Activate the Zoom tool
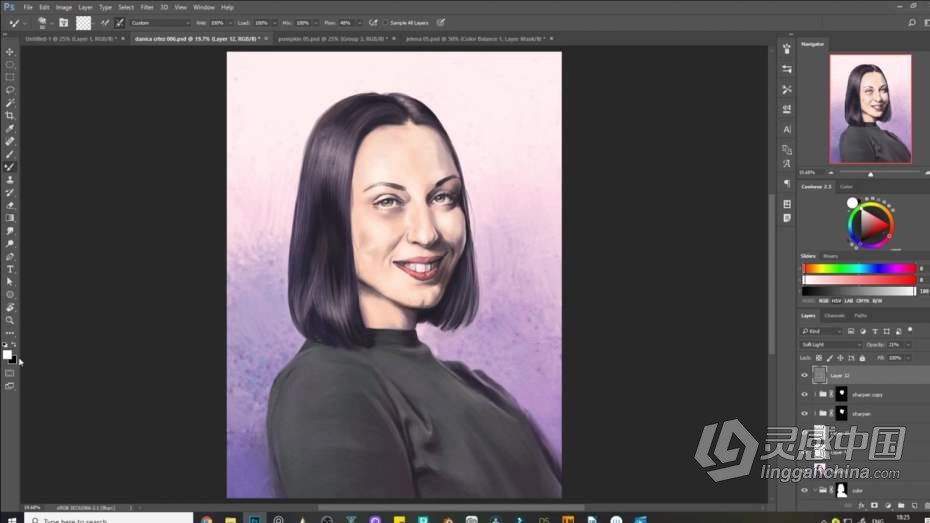The image size is (930, 523). pyautogui.click(x=10, y=320)
